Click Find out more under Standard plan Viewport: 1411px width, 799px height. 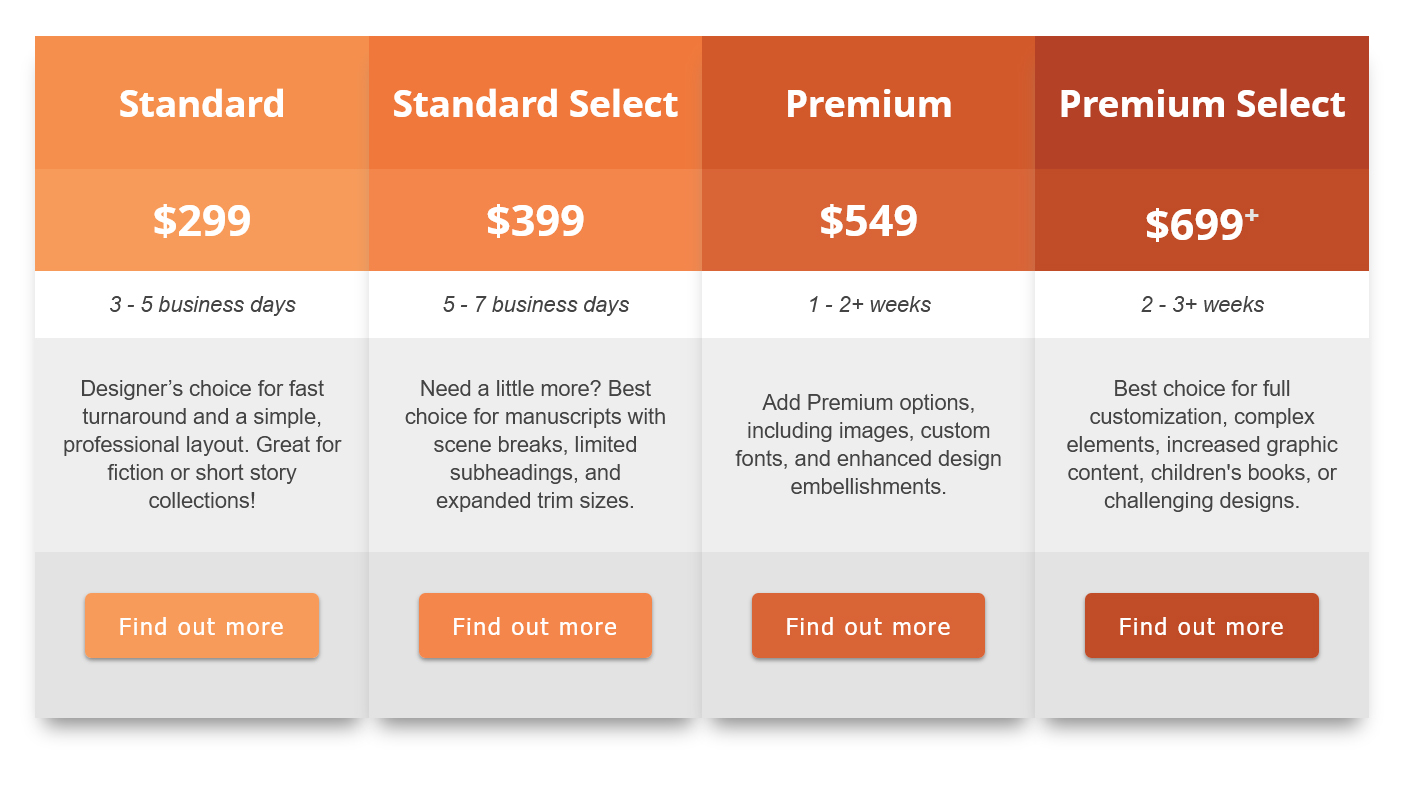(x=201, y=626)
